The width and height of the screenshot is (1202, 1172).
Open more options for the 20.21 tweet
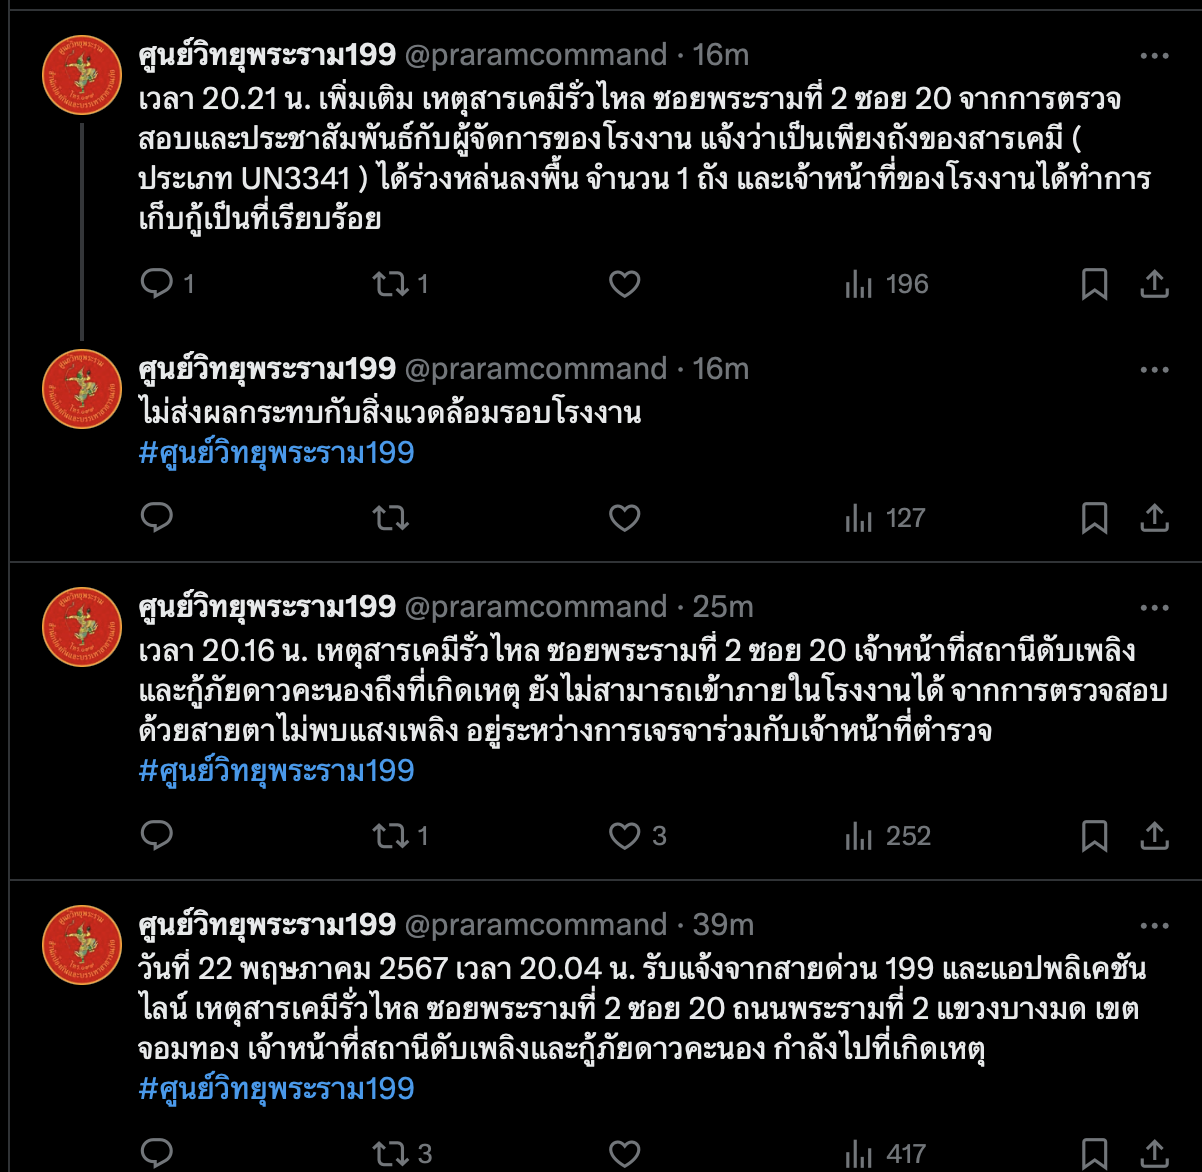click(1154, 55)
